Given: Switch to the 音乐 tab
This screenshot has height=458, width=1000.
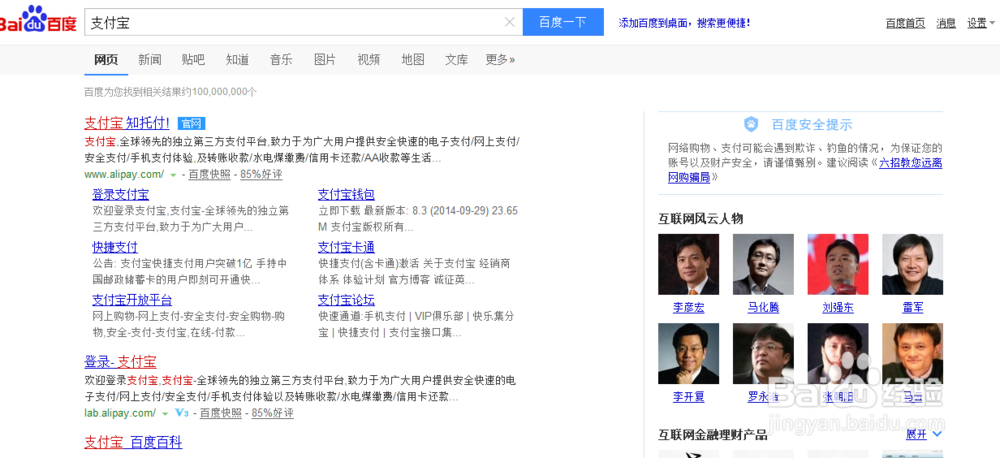Looking at the screenshot, I should click(x=281, y=60).
